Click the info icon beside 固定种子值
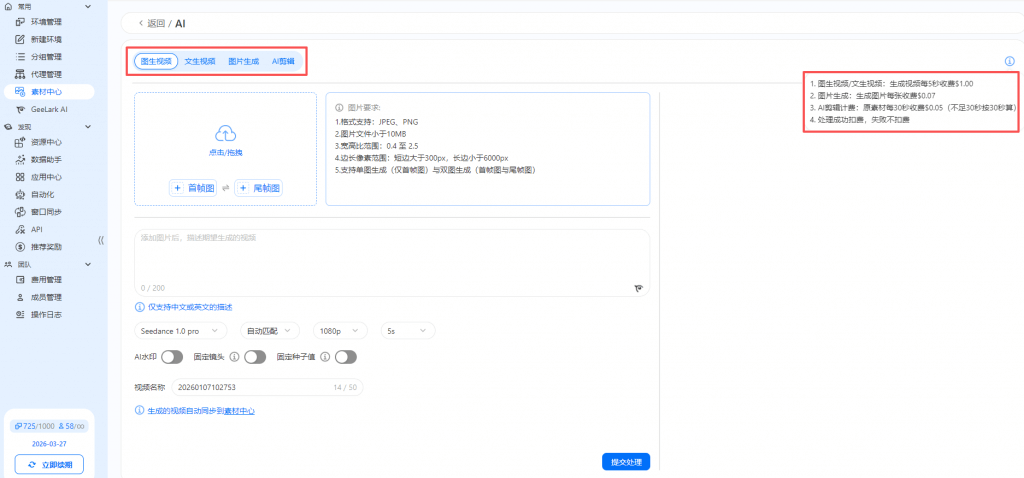 326,356
